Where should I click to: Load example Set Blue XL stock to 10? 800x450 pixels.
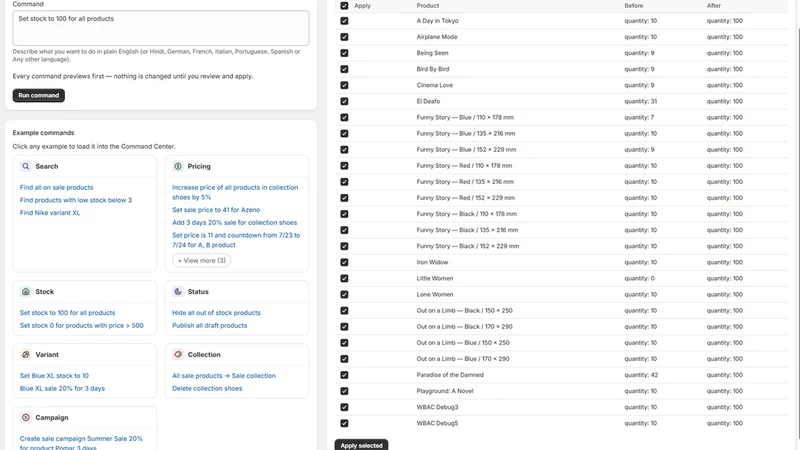(54, 376)
